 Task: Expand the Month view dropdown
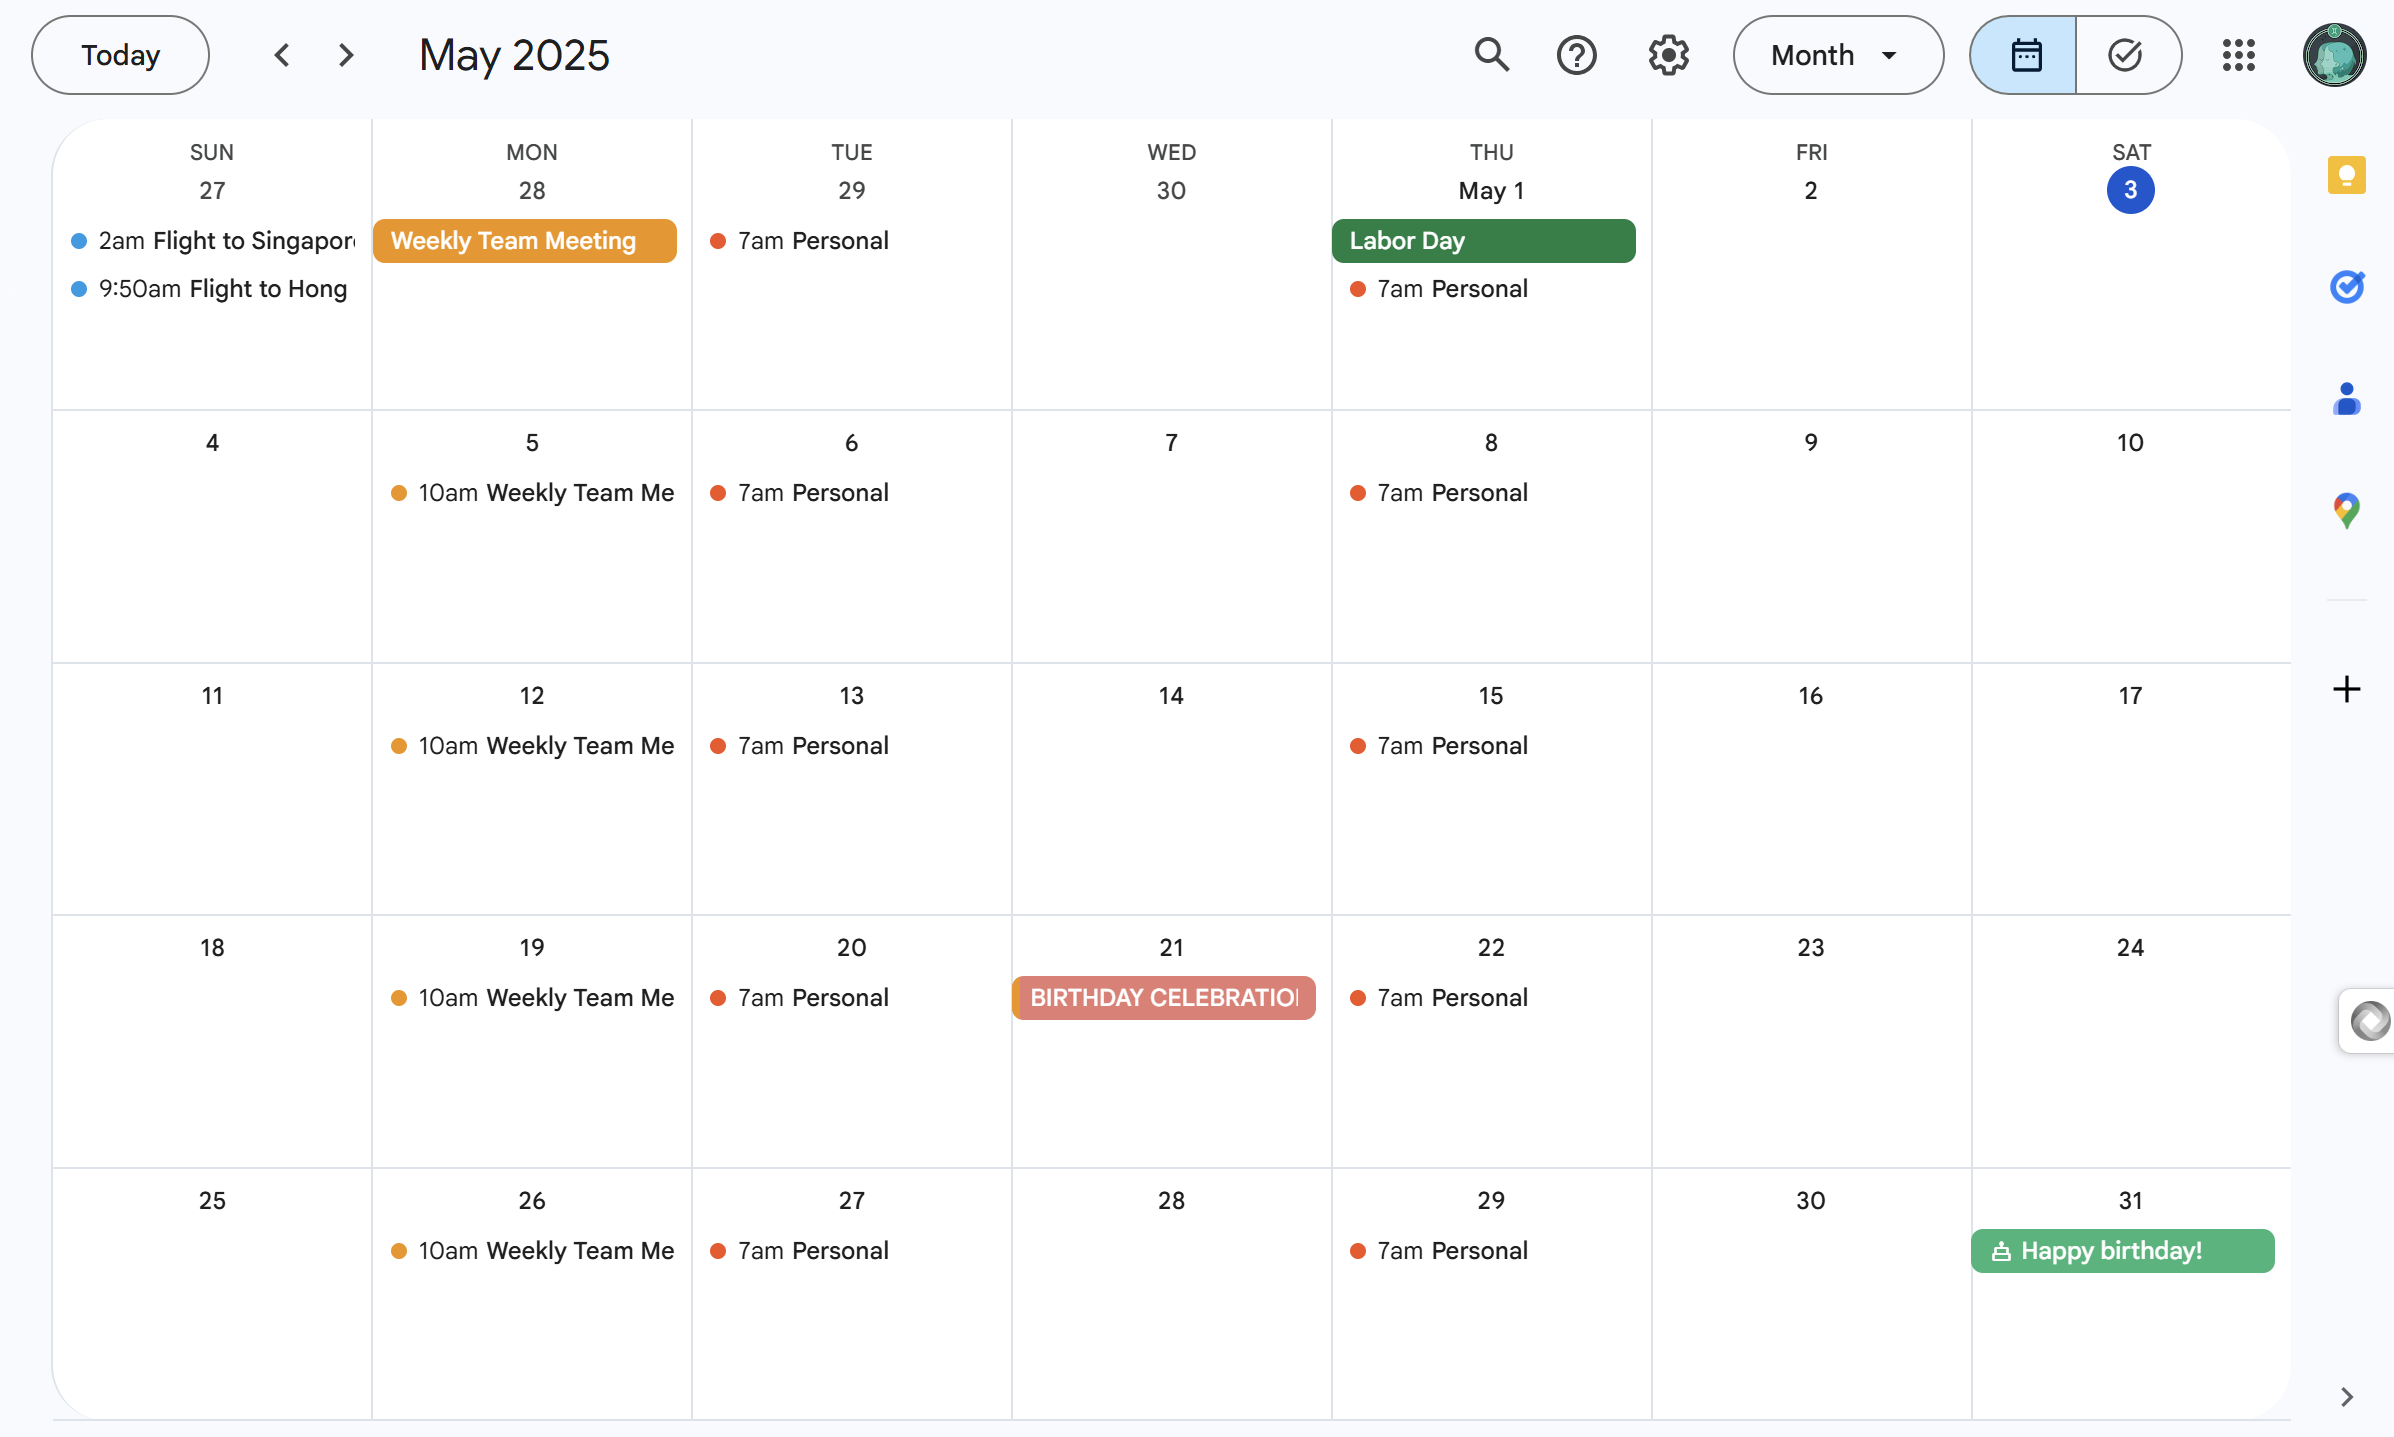click(1837, 55)
